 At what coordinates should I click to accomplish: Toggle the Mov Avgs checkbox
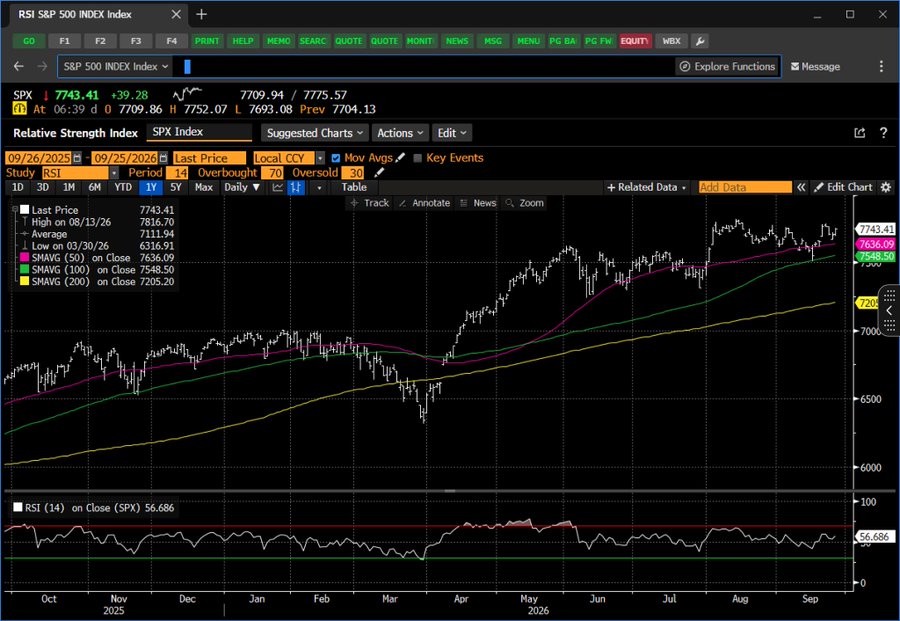pyautogui.click(x=336, y=158)
